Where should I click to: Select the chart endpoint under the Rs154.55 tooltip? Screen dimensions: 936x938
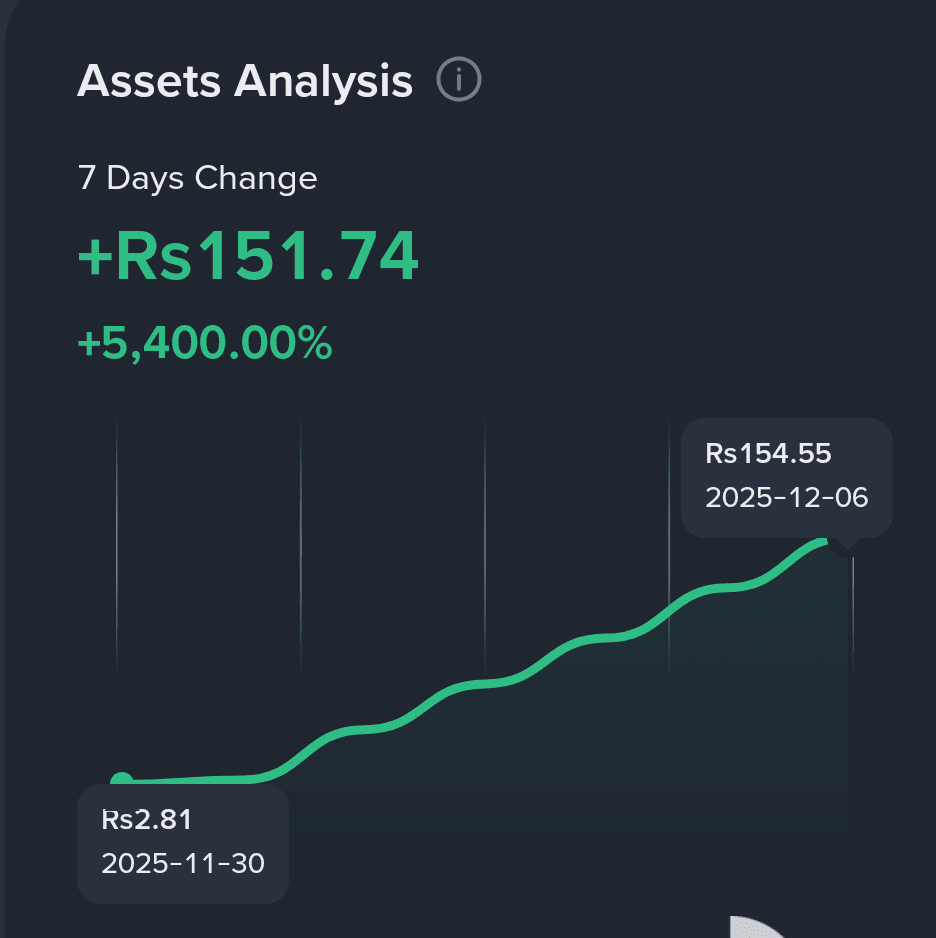(828, 541)
